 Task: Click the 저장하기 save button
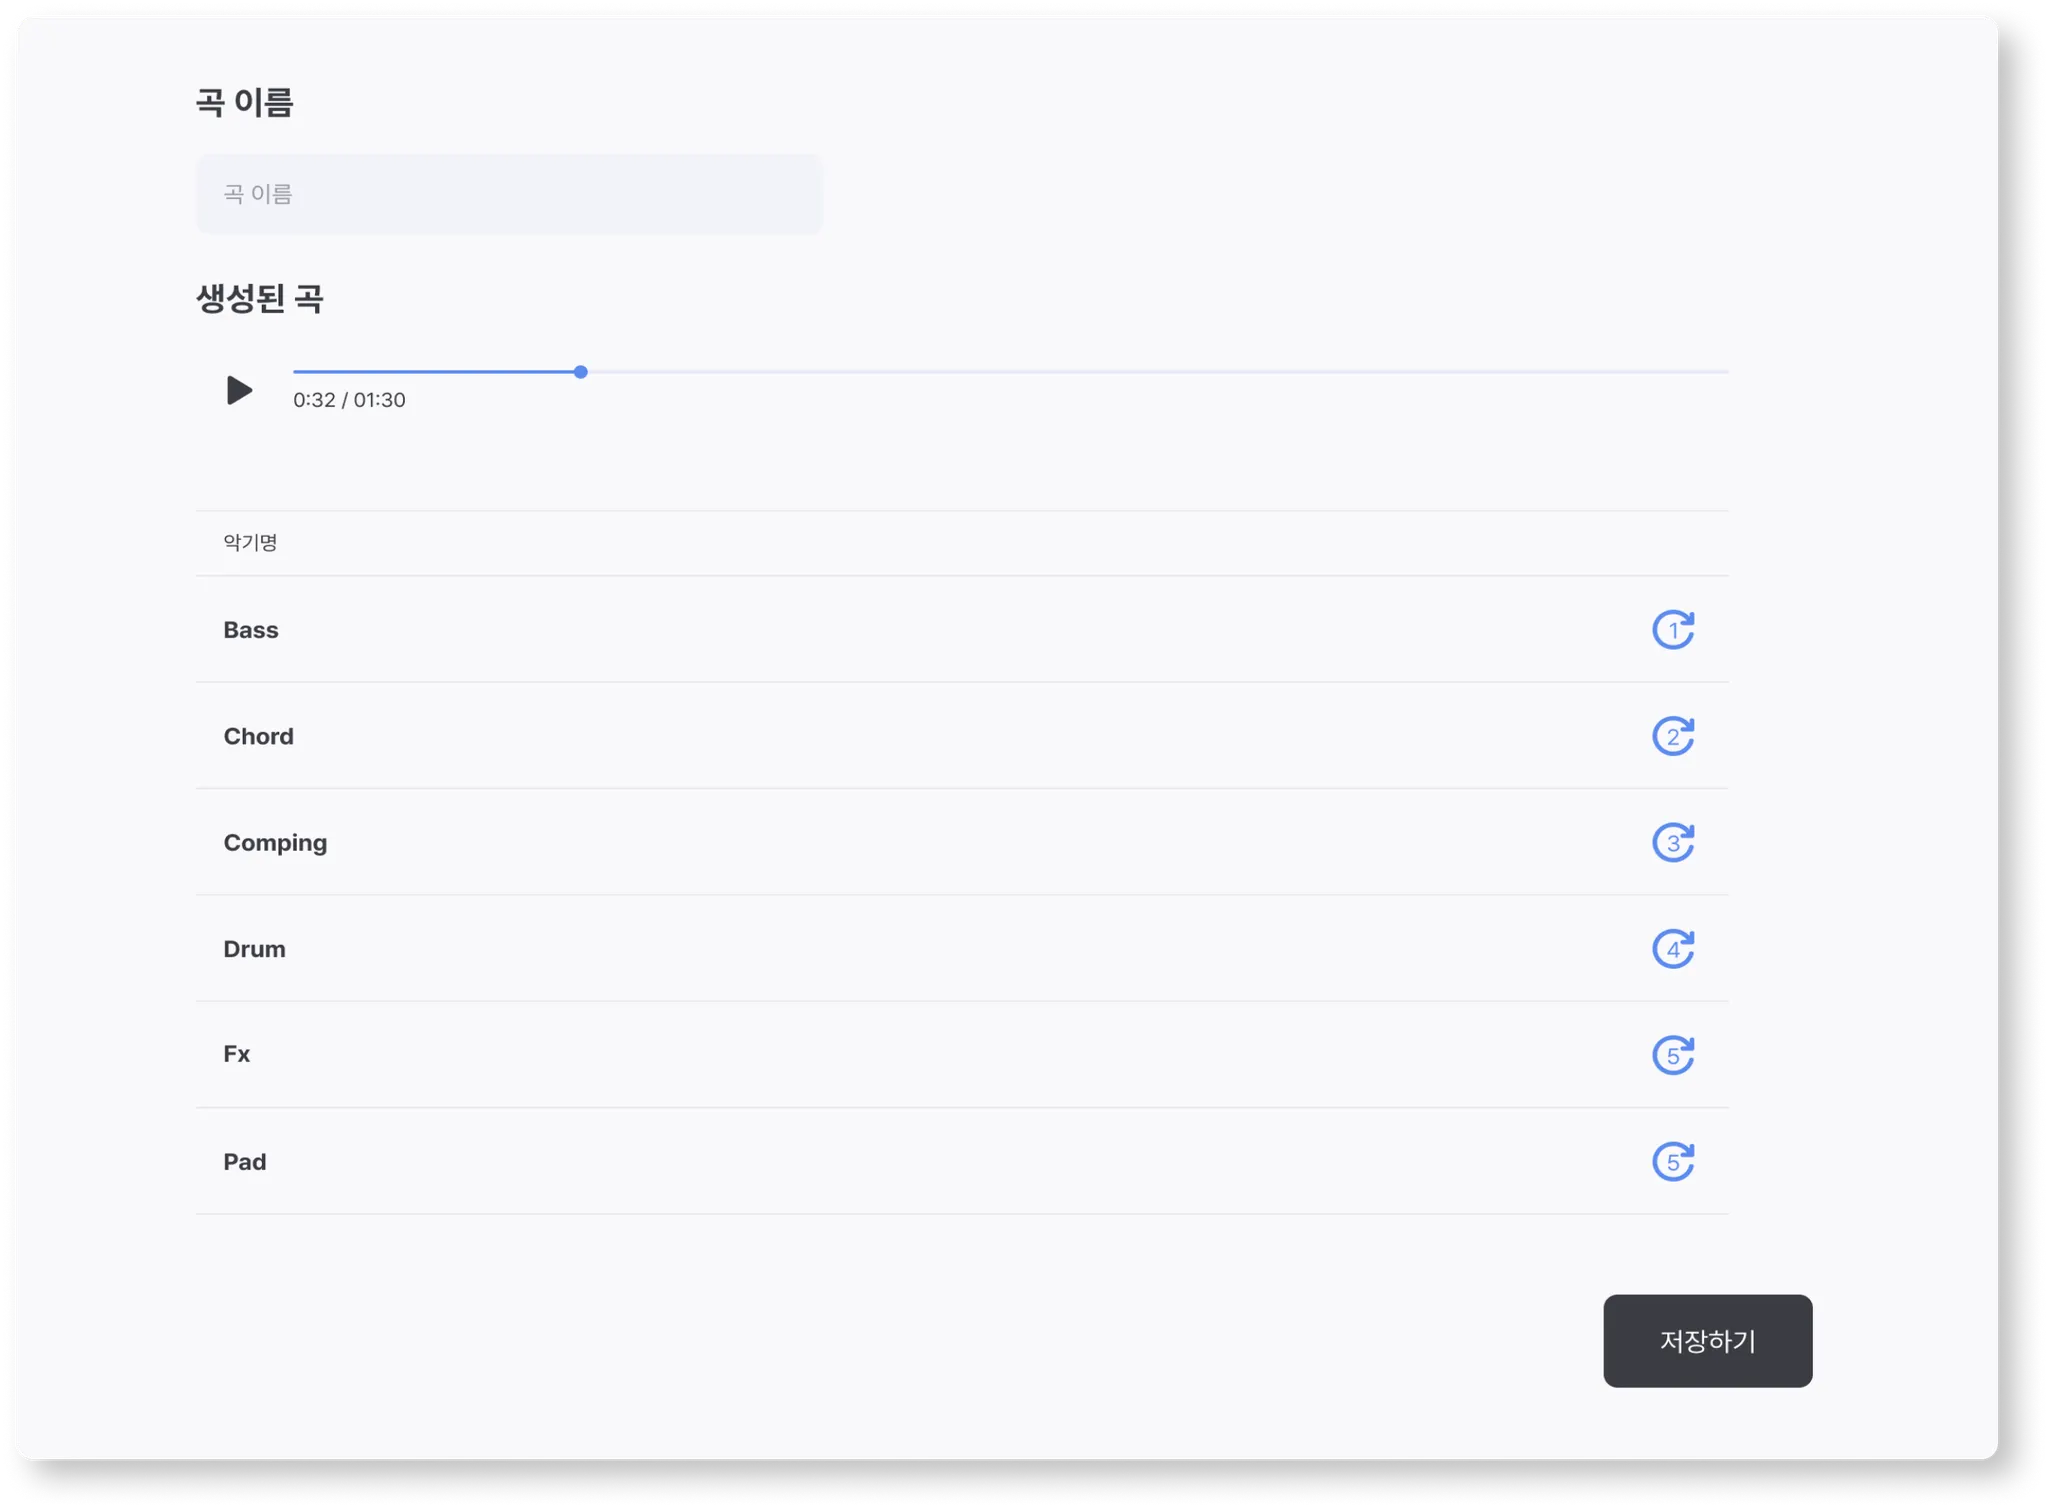(1707, 1341)
